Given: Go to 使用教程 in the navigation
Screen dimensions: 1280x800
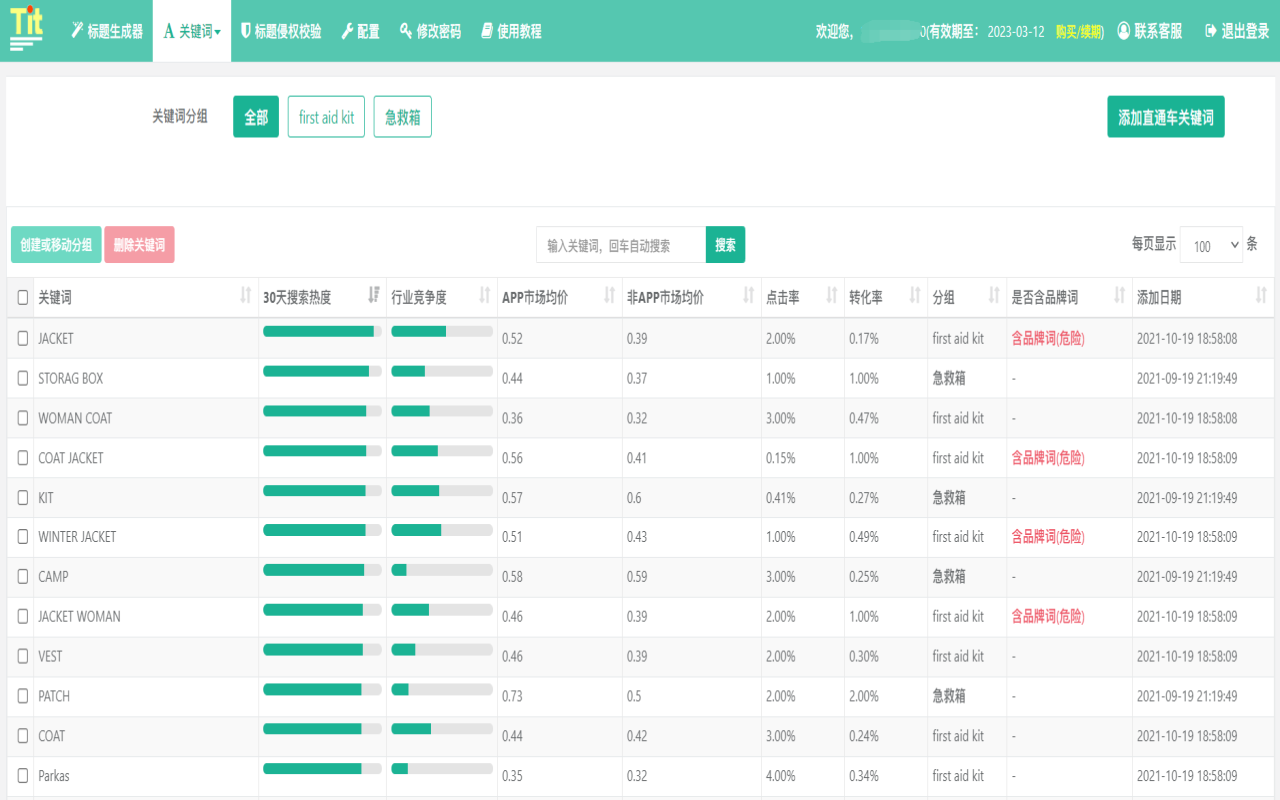Looking at the screenshot, I should [x=511, y=31].
